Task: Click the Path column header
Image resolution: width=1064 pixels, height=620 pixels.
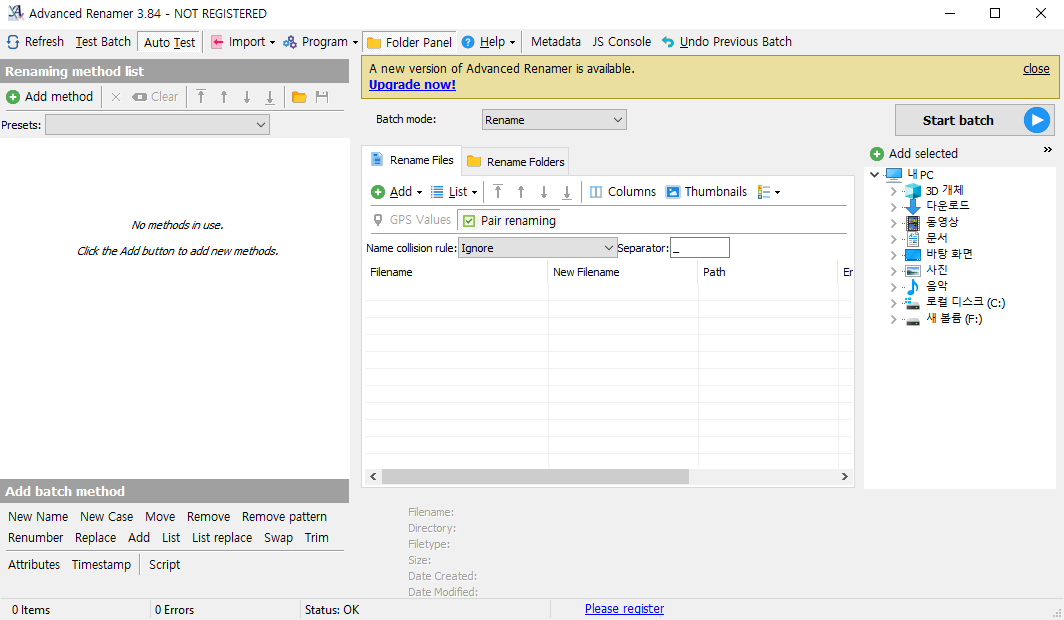Action: pyautogui.click(x=767, y=272)
